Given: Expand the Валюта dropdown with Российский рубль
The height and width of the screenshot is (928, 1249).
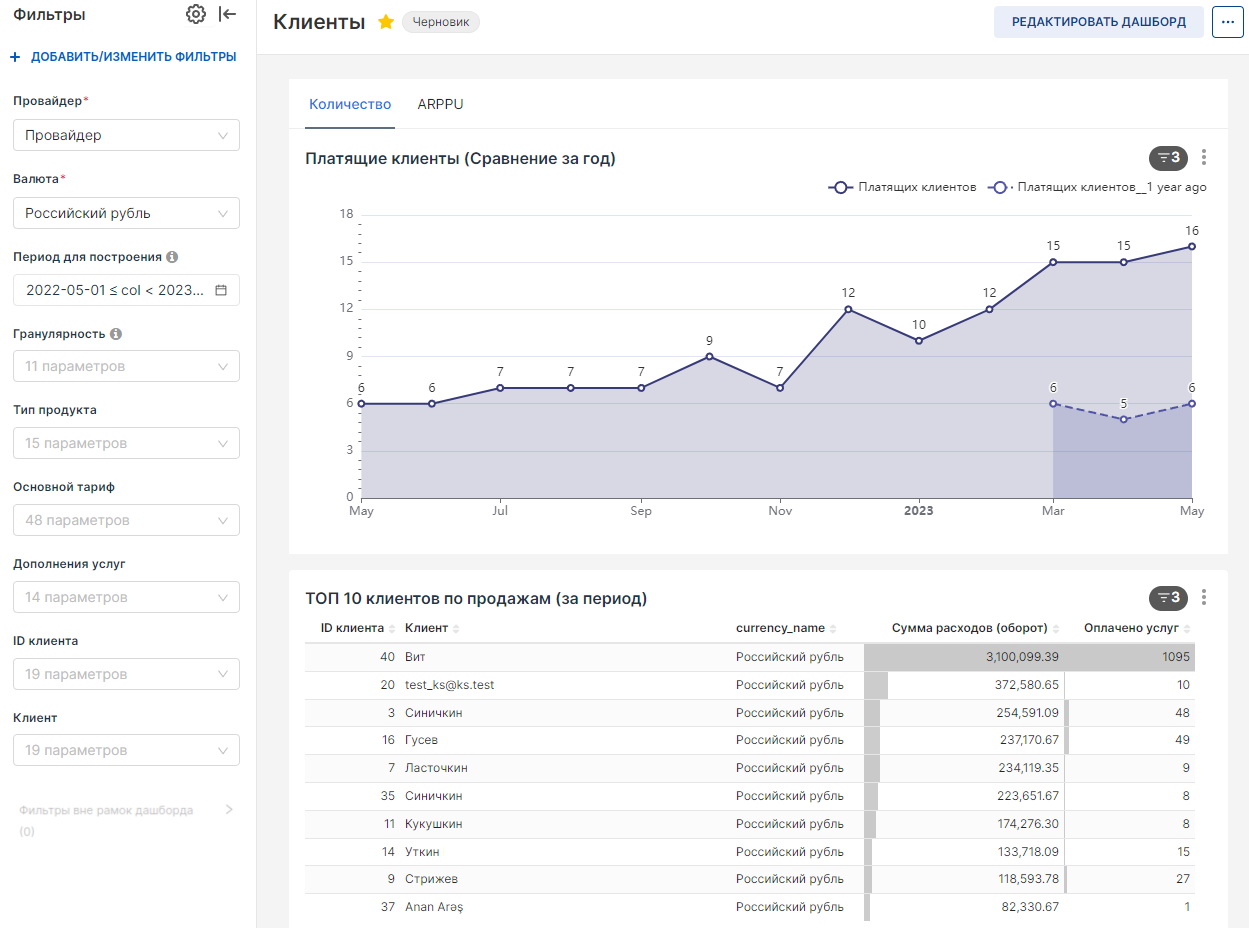Looking at the screenshot, I should pos(126,213).
